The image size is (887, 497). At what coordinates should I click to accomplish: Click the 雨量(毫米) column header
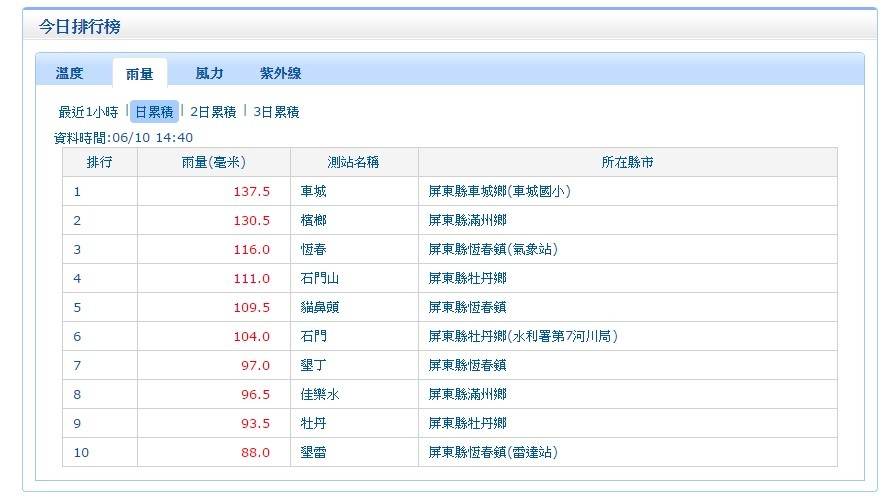click(x=213, y=162)
